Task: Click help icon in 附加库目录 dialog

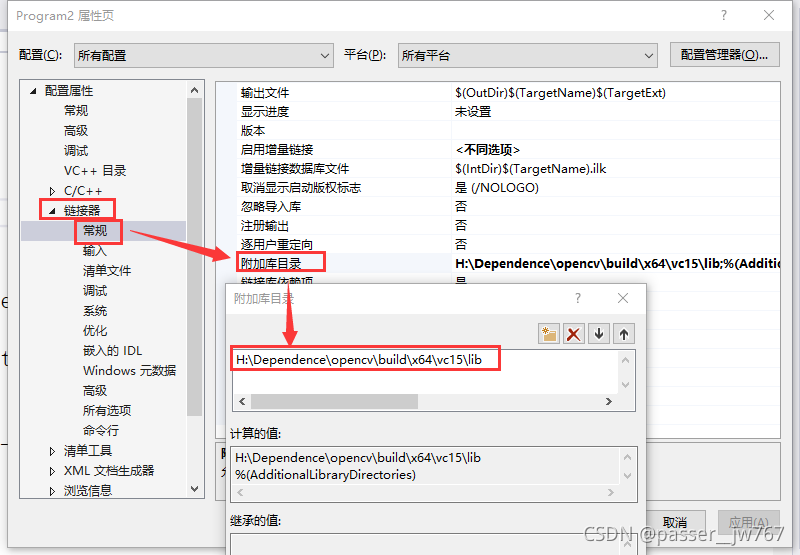Action: (x=578, y=298)
